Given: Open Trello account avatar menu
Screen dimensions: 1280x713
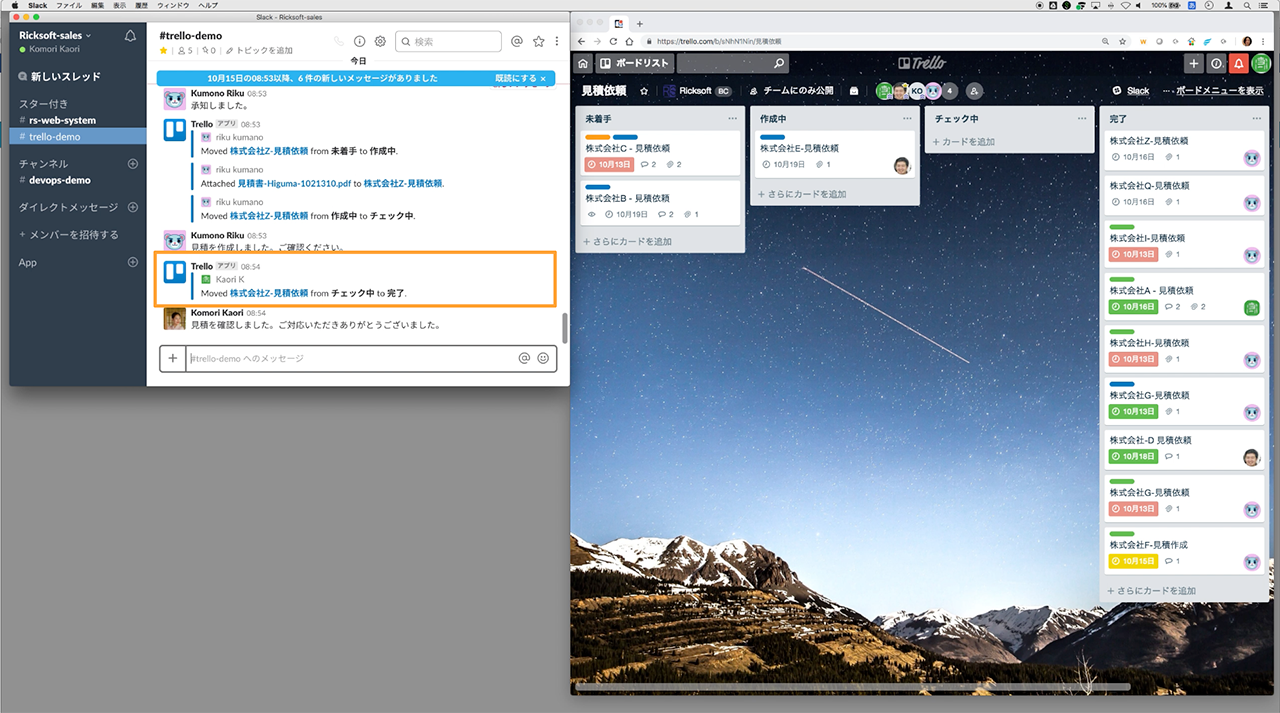Looking at the screenshot, I should [x=1261, y=63].
